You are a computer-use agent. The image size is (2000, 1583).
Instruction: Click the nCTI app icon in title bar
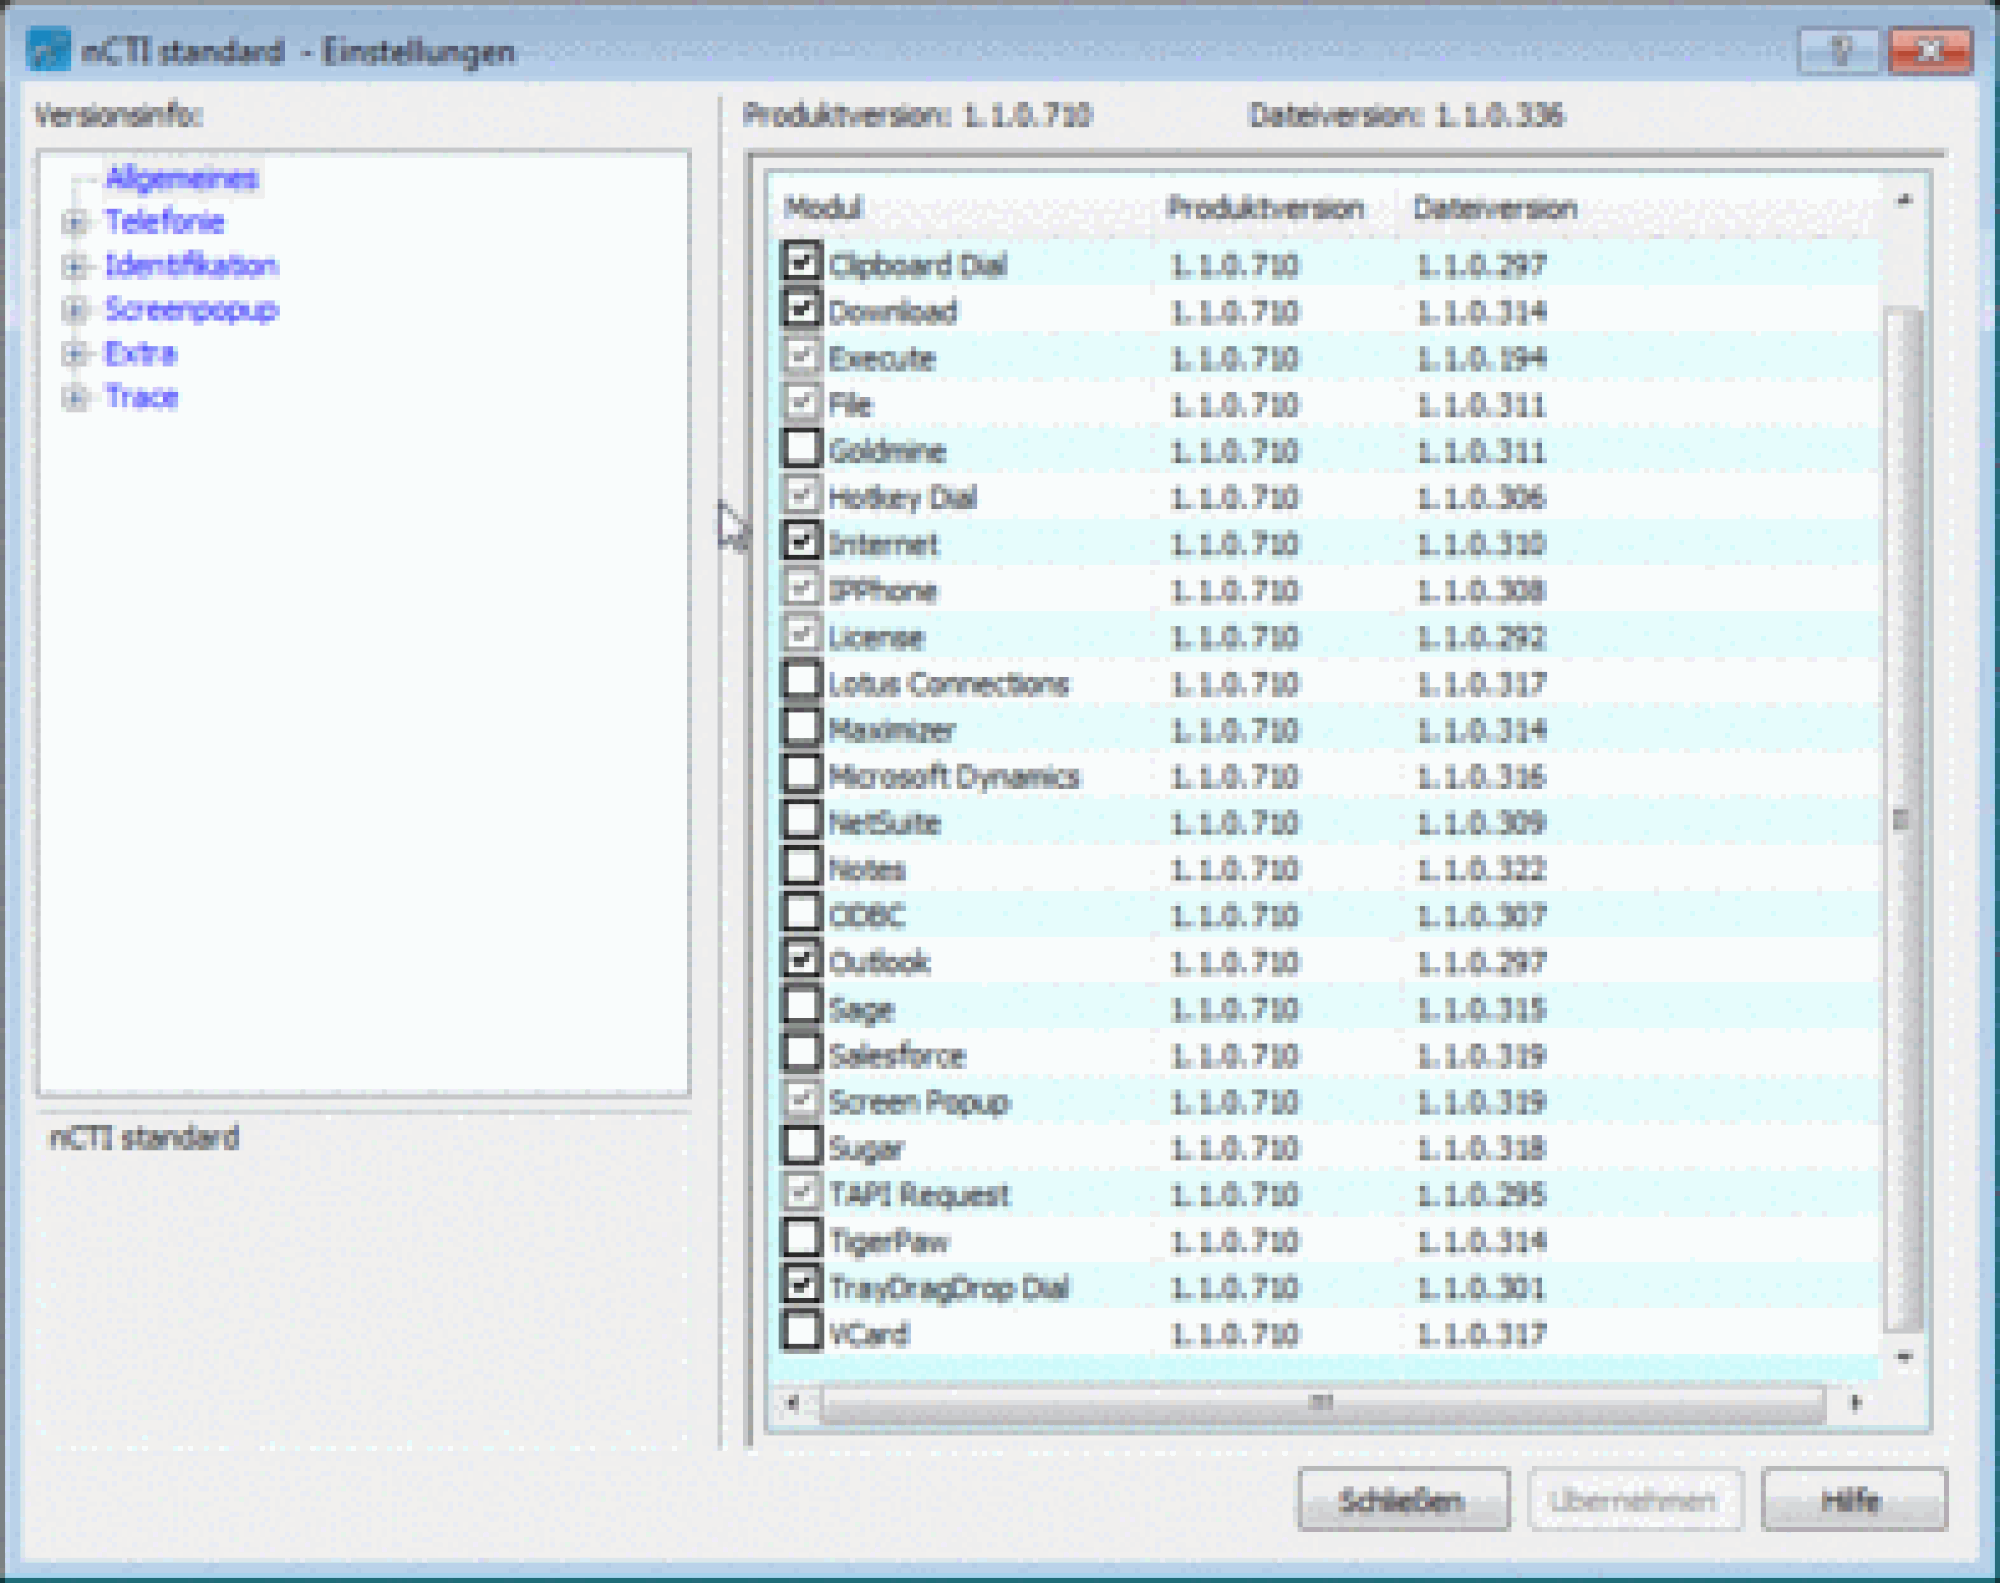click(x=47, y=50)
